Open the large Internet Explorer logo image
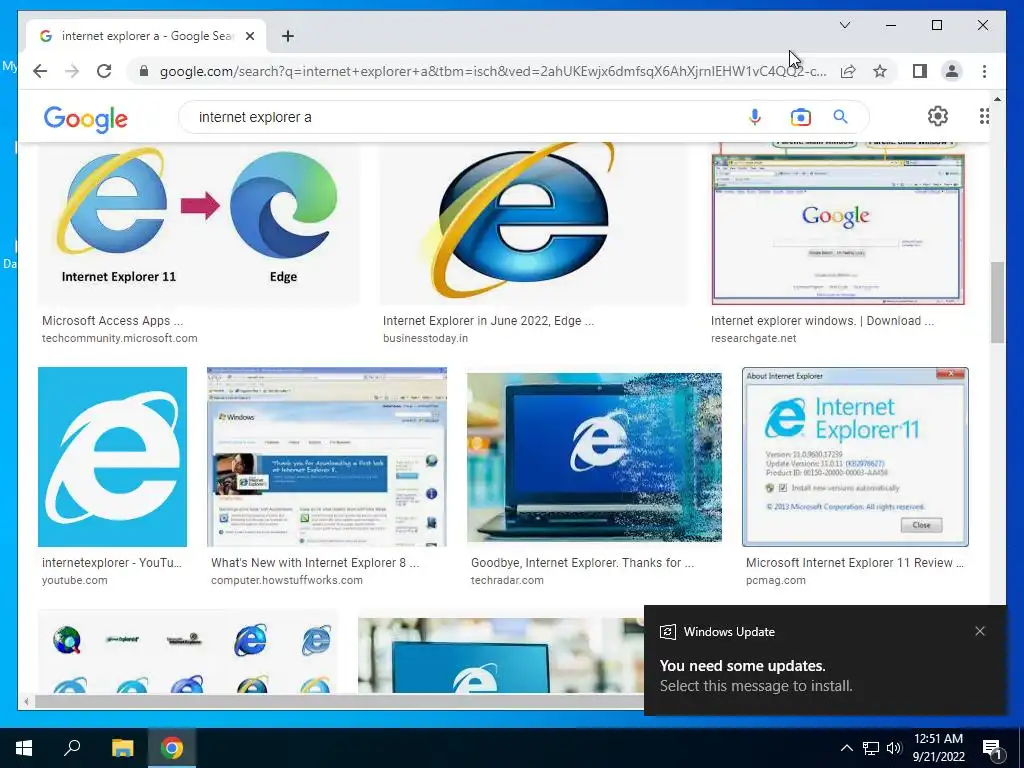Viewport: 1024px width, 768px height. [x=534, y=223]
